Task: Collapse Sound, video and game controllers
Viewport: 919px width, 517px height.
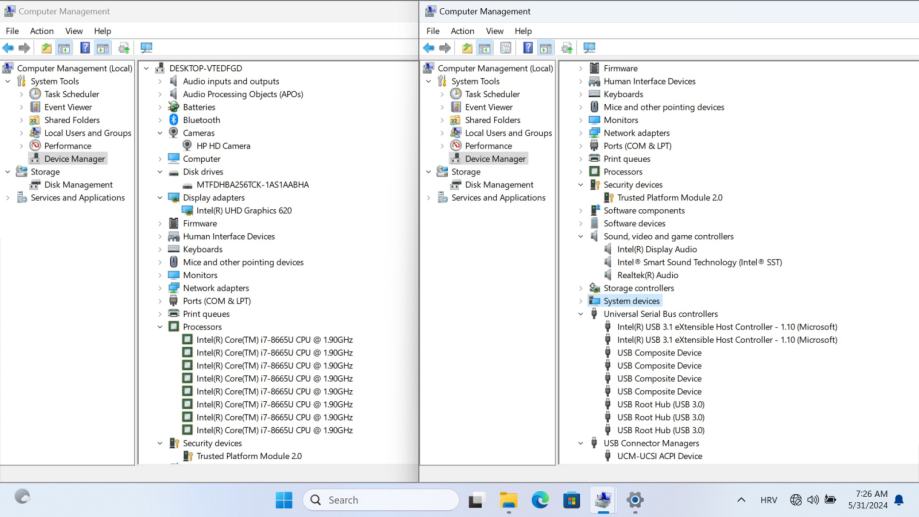Action: point(581,236)
